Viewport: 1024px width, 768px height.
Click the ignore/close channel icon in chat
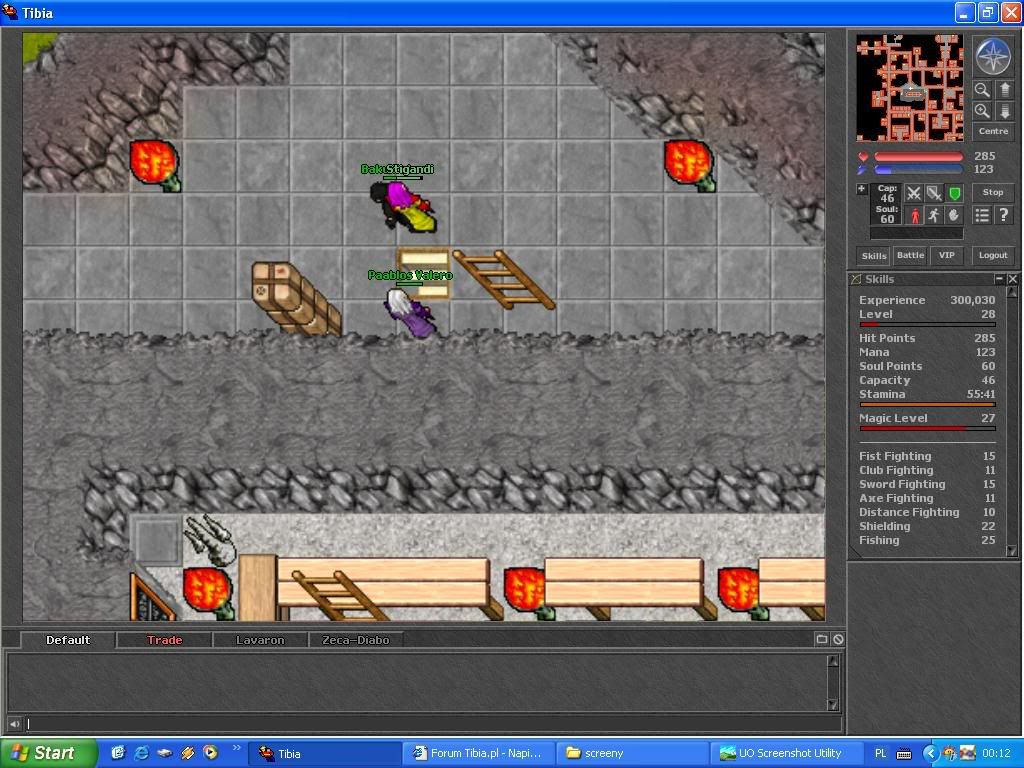pyautogui.click(x=838, y=639)
